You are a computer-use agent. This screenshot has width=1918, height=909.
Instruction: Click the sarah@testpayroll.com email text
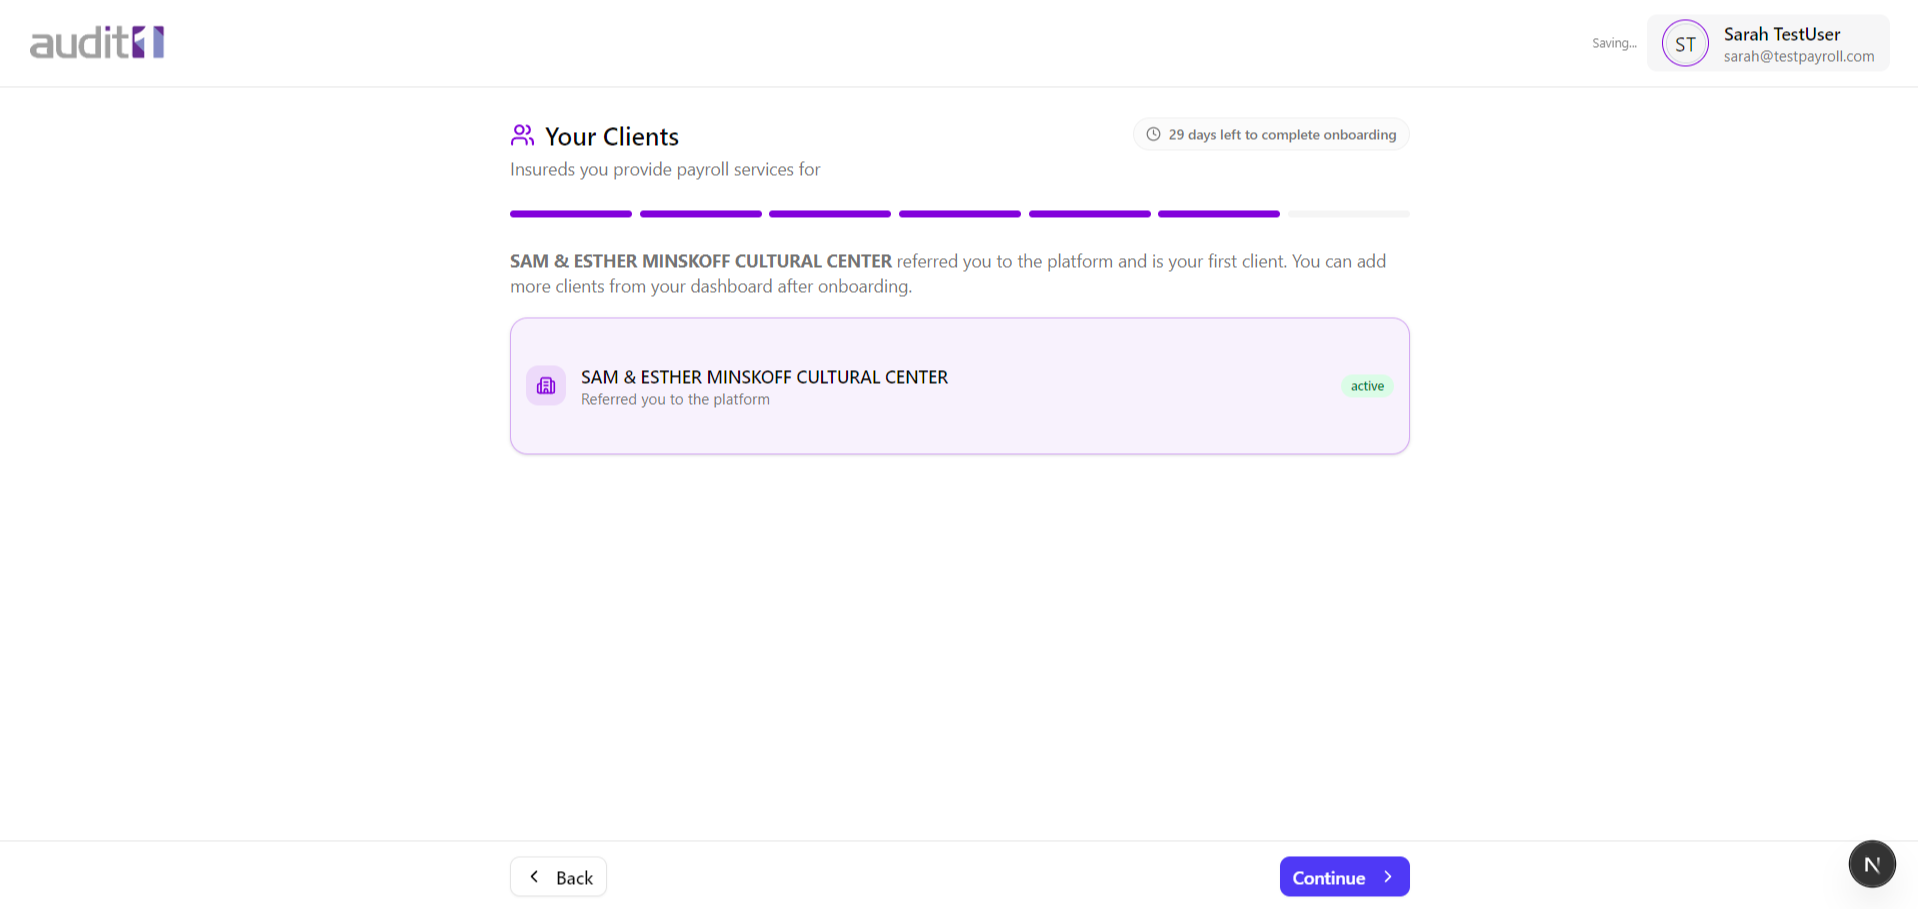(1798, 57)
